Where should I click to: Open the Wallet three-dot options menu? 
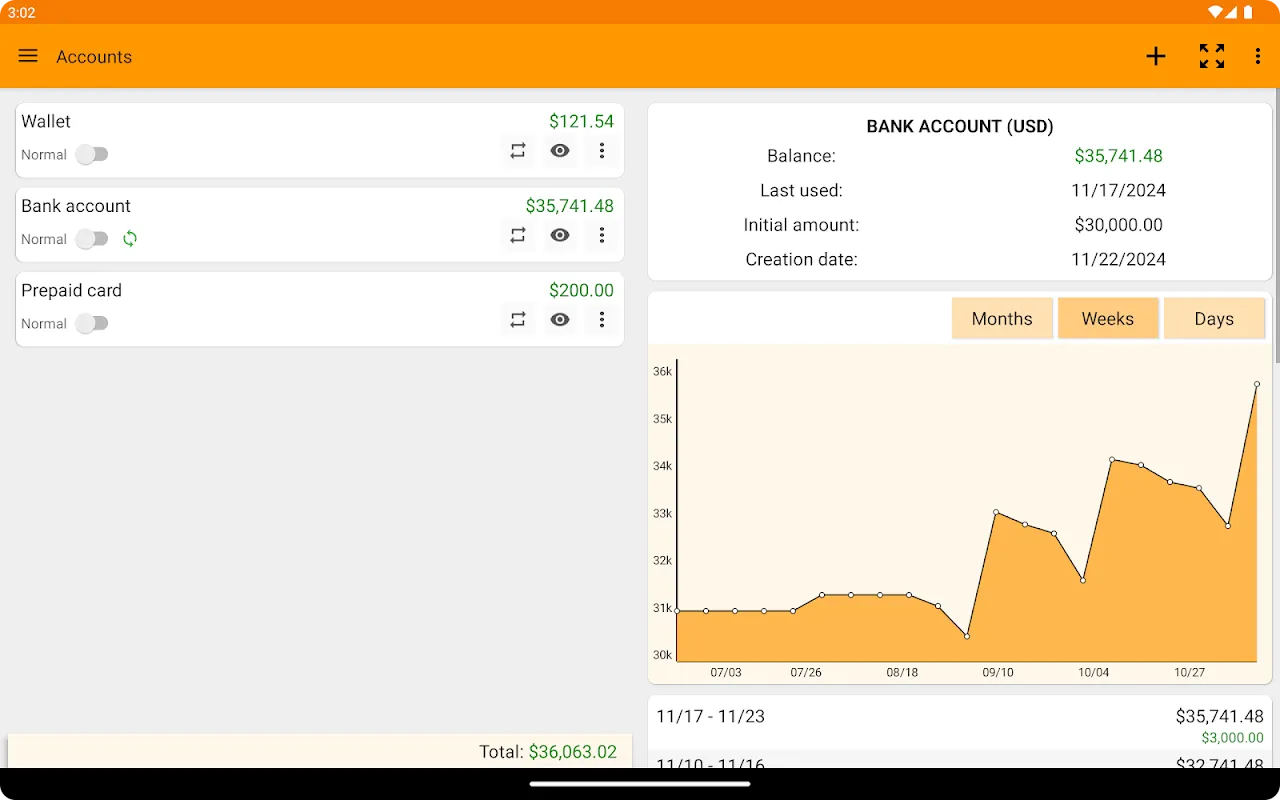coord(602,151)
